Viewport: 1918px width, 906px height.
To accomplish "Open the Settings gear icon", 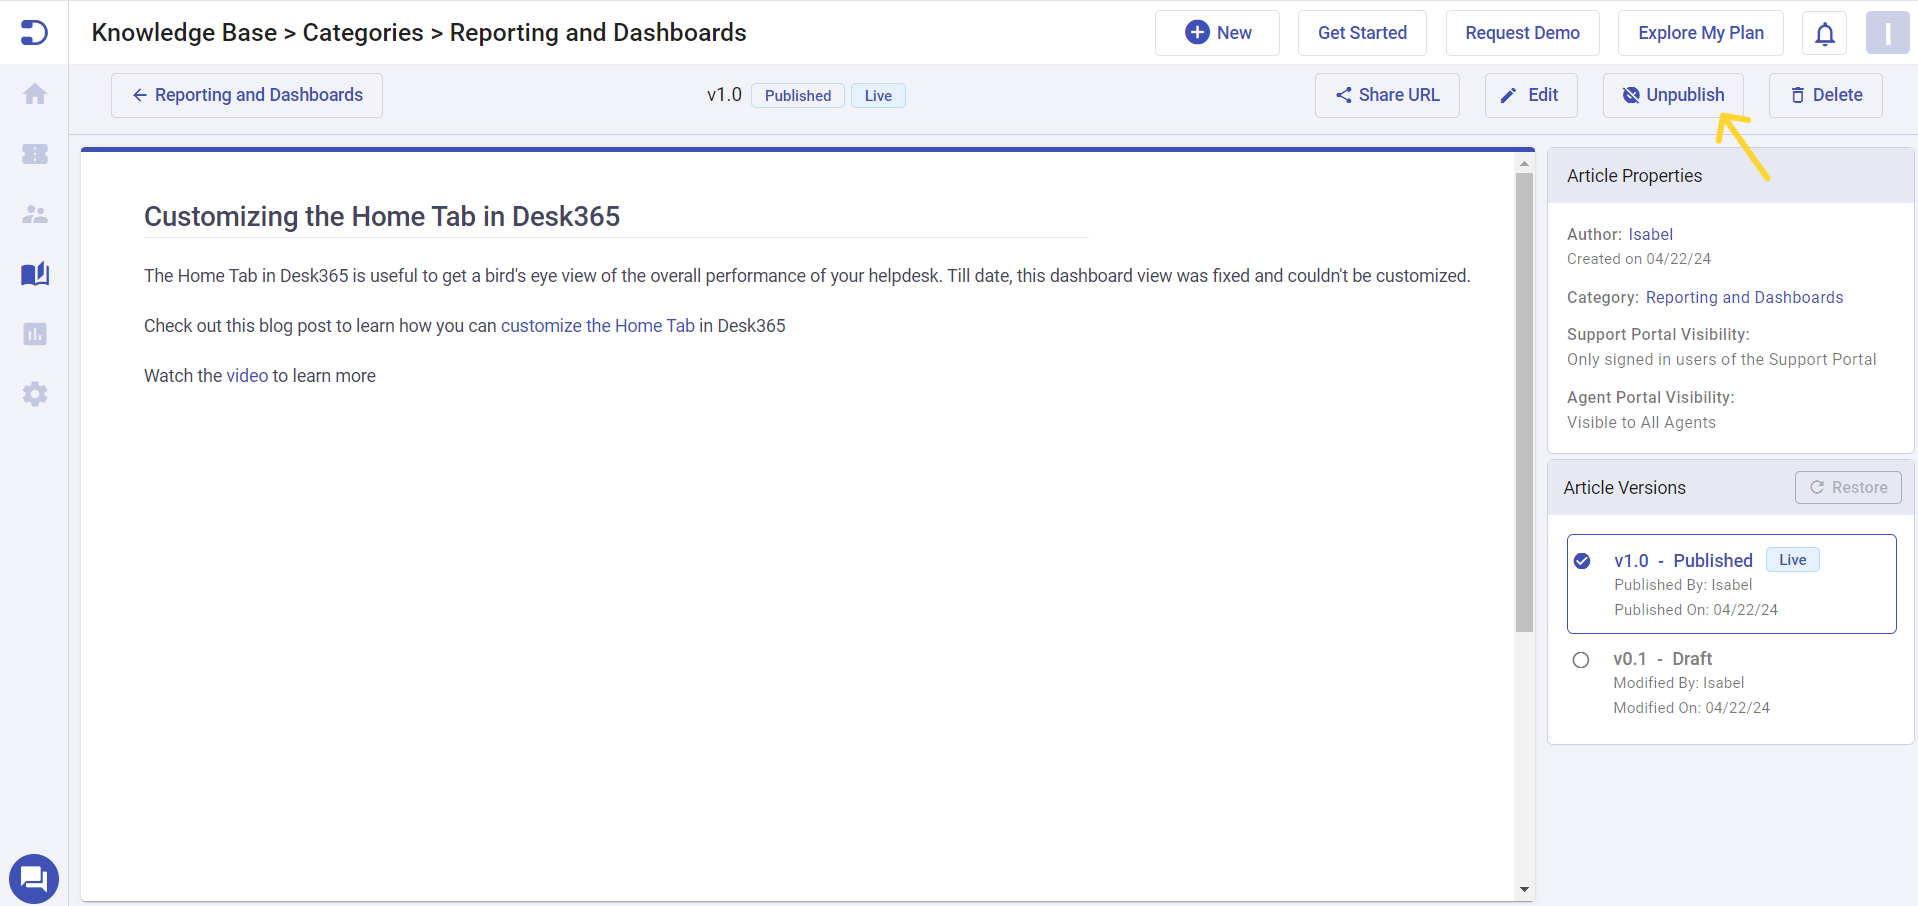I will (x=35, y=394).
